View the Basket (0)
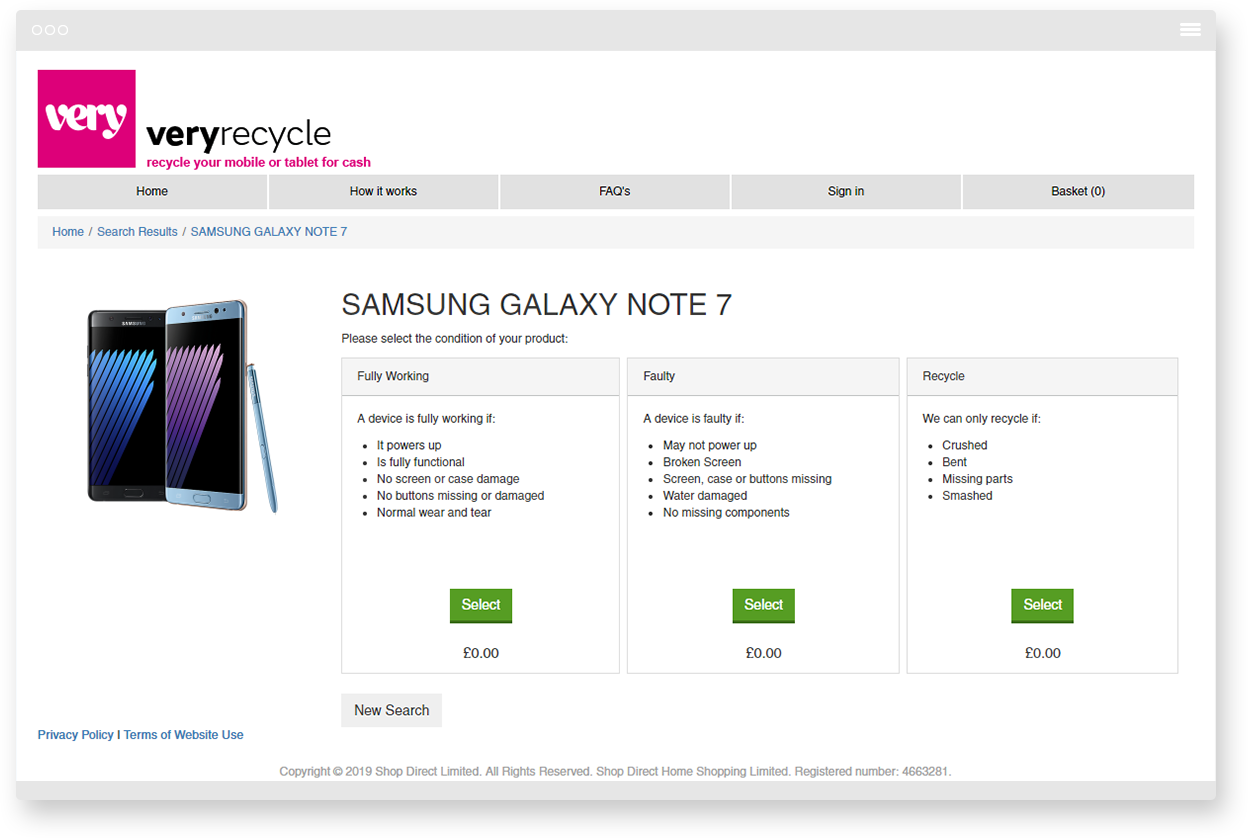 [x=1078, y=192]
